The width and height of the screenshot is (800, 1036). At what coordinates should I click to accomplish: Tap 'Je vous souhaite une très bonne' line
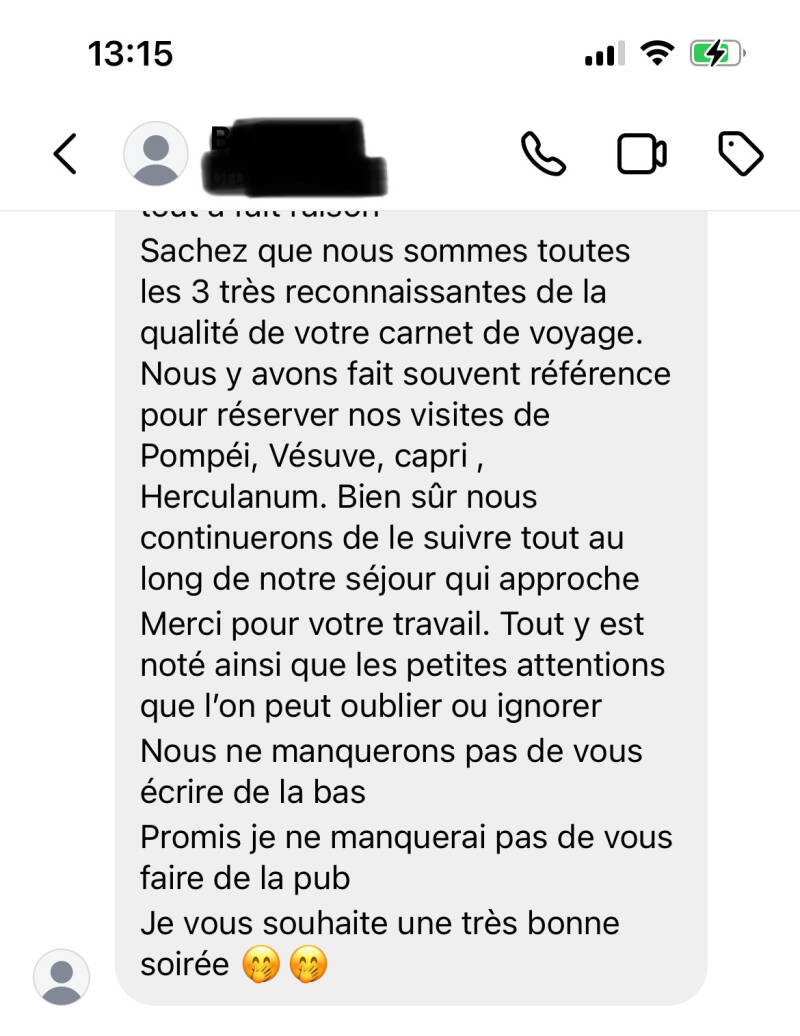coord(380,923)
